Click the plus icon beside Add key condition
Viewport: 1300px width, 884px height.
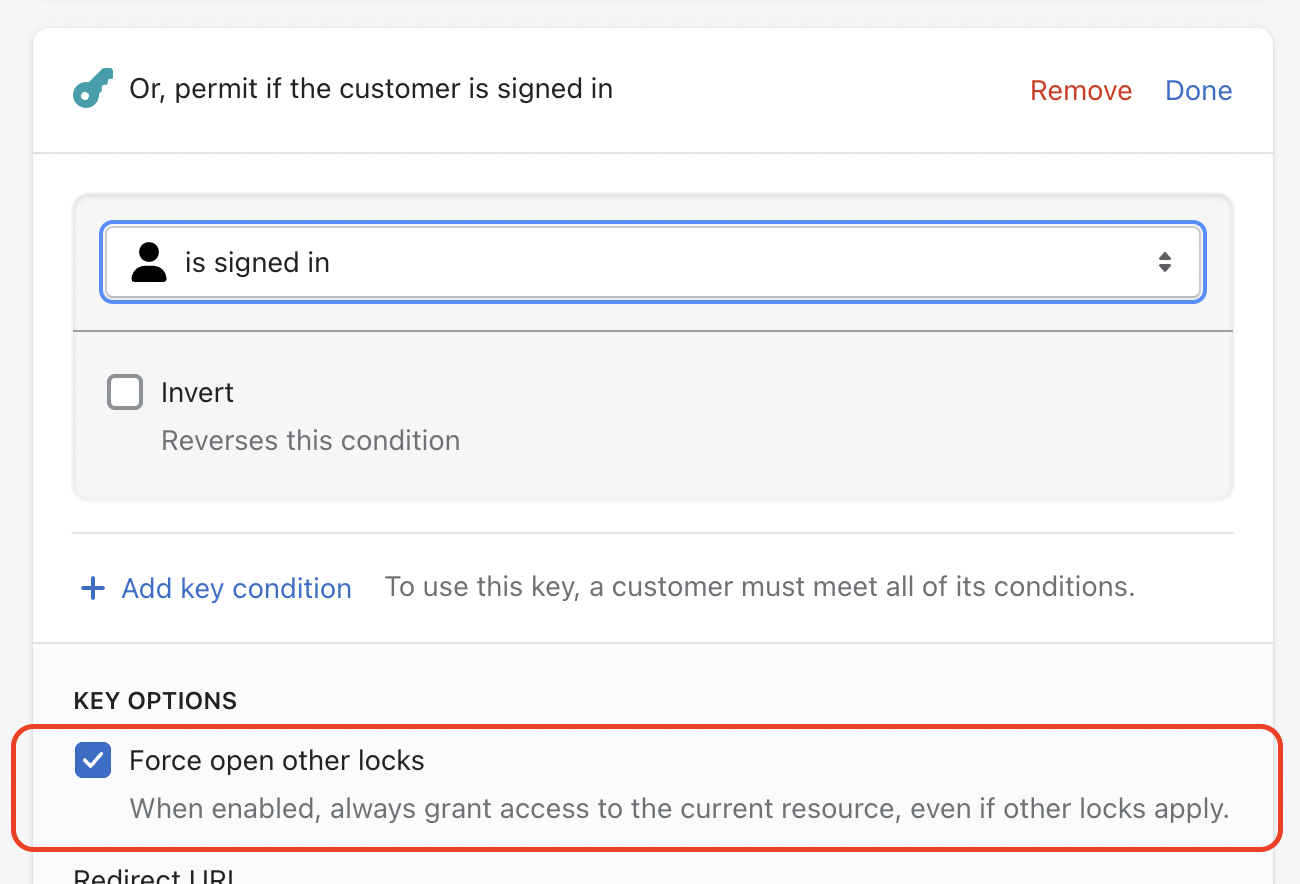92,588
